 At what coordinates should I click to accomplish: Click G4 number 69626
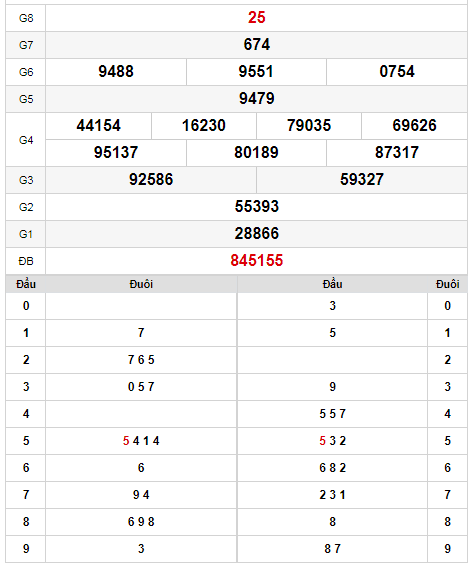tap(414, 126)
